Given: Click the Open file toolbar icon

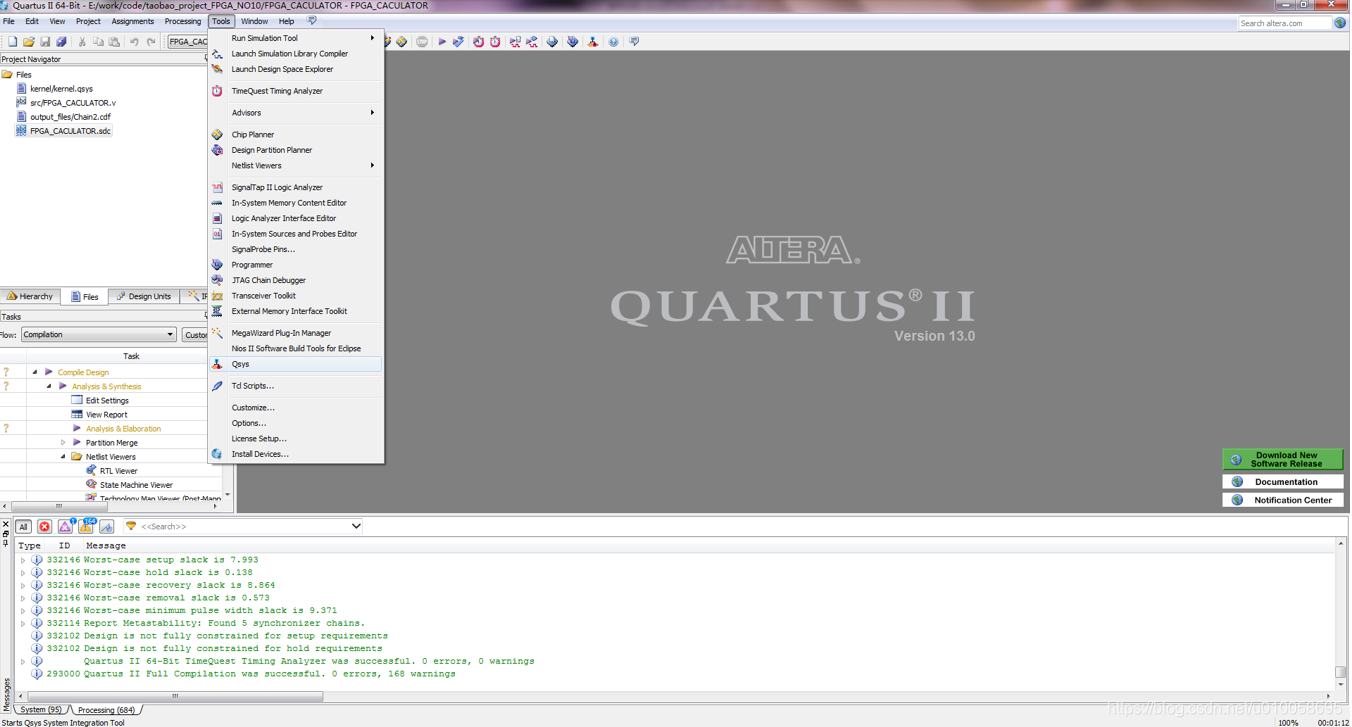Looking at the screenshot, I should coord(29,42).
